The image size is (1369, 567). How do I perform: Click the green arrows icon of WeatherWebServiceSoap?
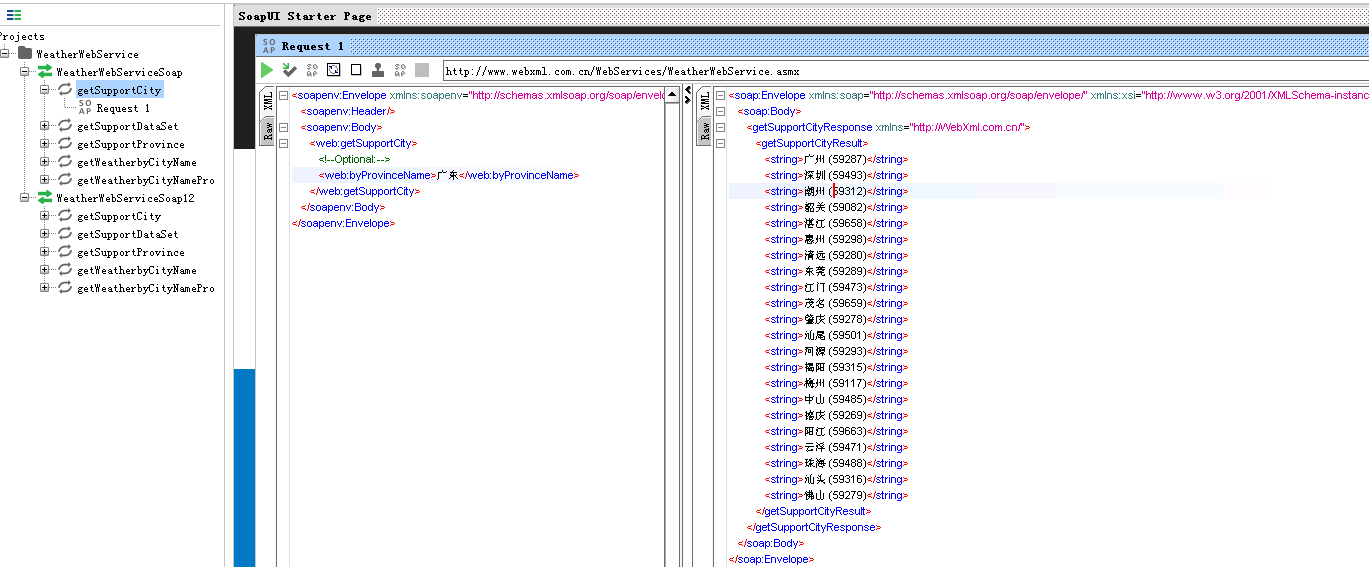click(x=45, y=72)
